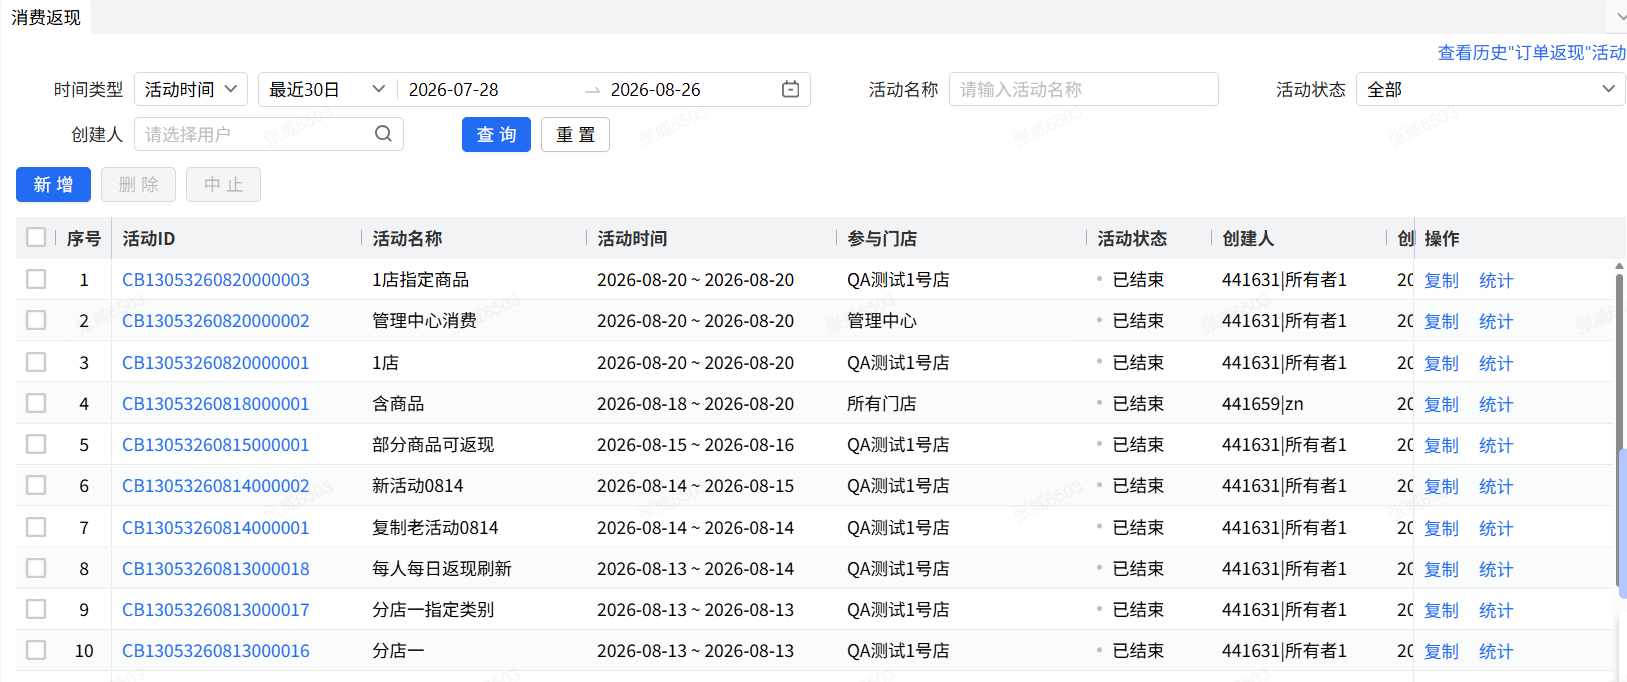Screen dimensions: 1627x682
Task: Check the box for row 8 每人每日返现刷新
Action: click(36, 568)
